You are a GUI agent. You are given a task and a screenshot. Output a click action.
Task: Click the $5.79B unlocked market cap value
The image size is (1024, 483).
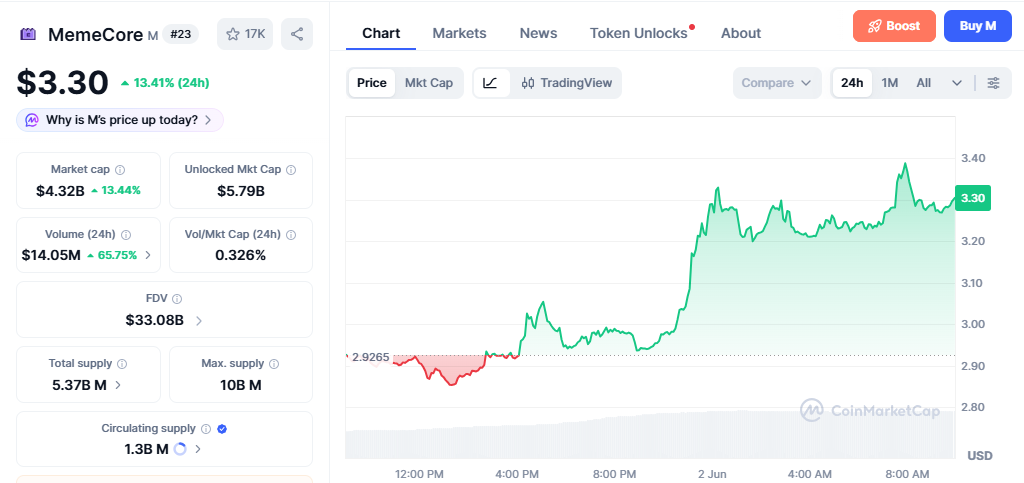click(x=240, y=191)
